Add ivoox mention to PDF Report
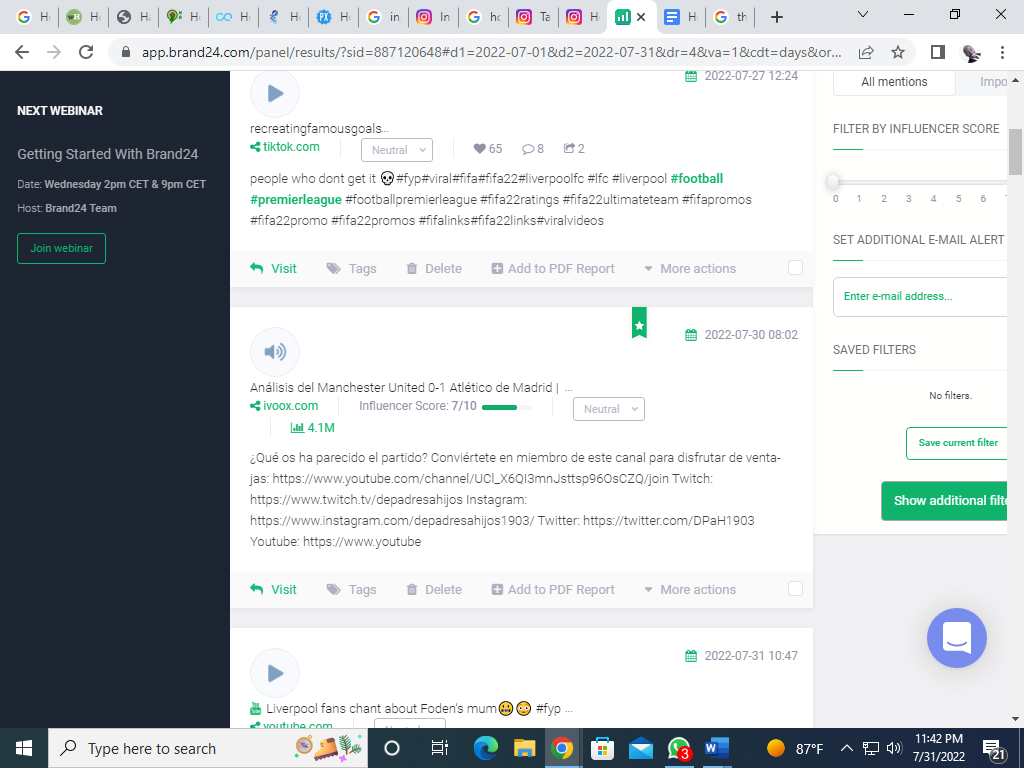This screenshot has height=768, width=1024. click(553, 589)
